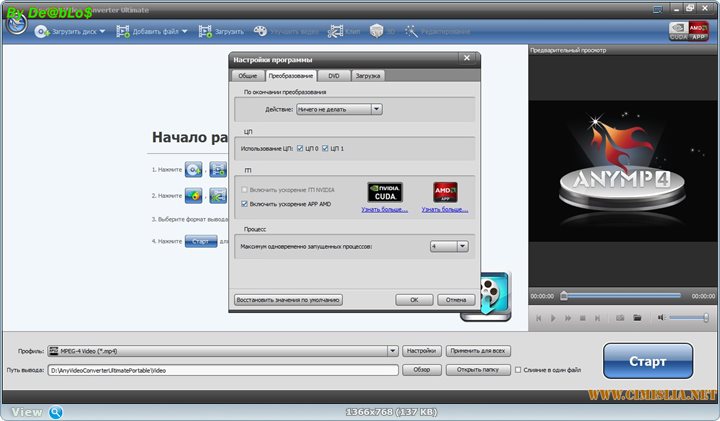Screen dimensions: 720x421
Task: Click the previous frame playback button
Action: (x=539, y=318)
